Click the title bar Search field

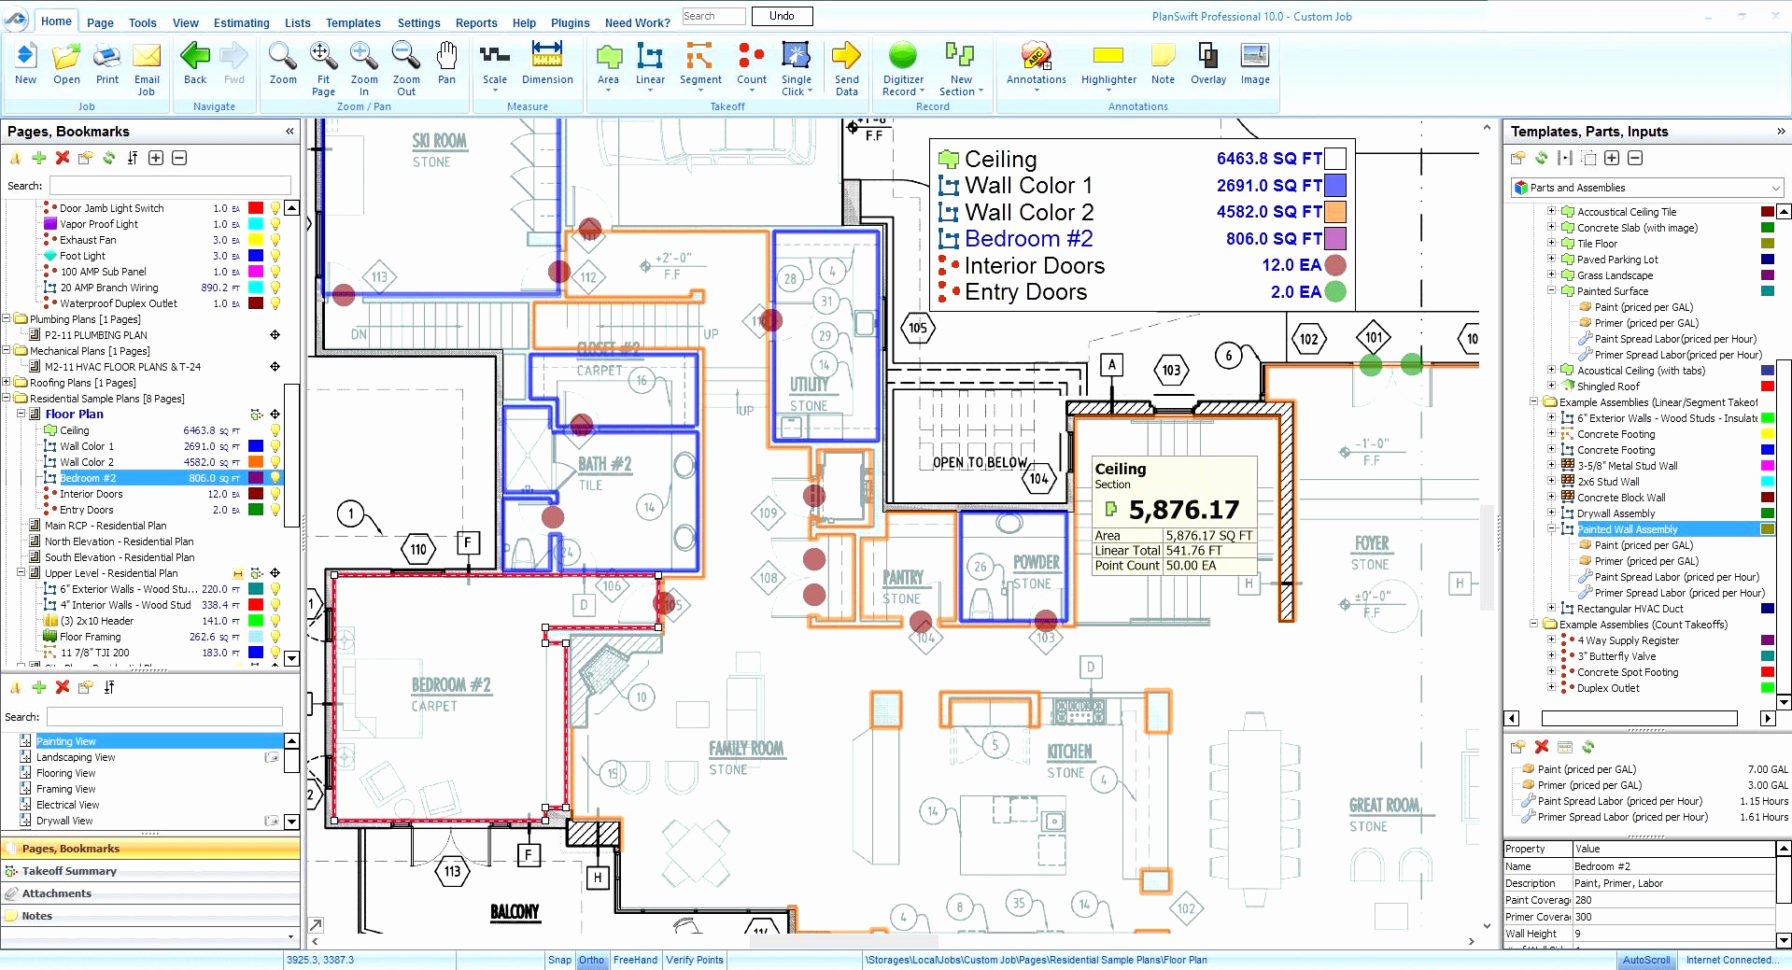[713, 16]
